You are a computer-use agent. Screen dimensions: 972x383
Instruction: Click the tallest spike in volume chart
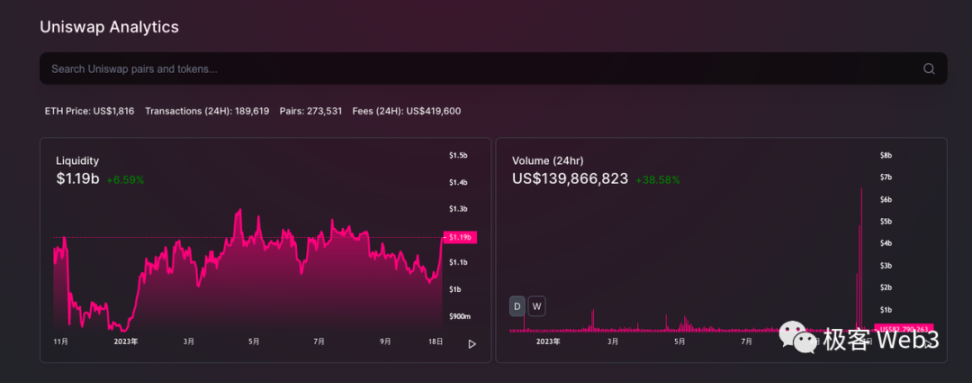click(x=861, y=258)
